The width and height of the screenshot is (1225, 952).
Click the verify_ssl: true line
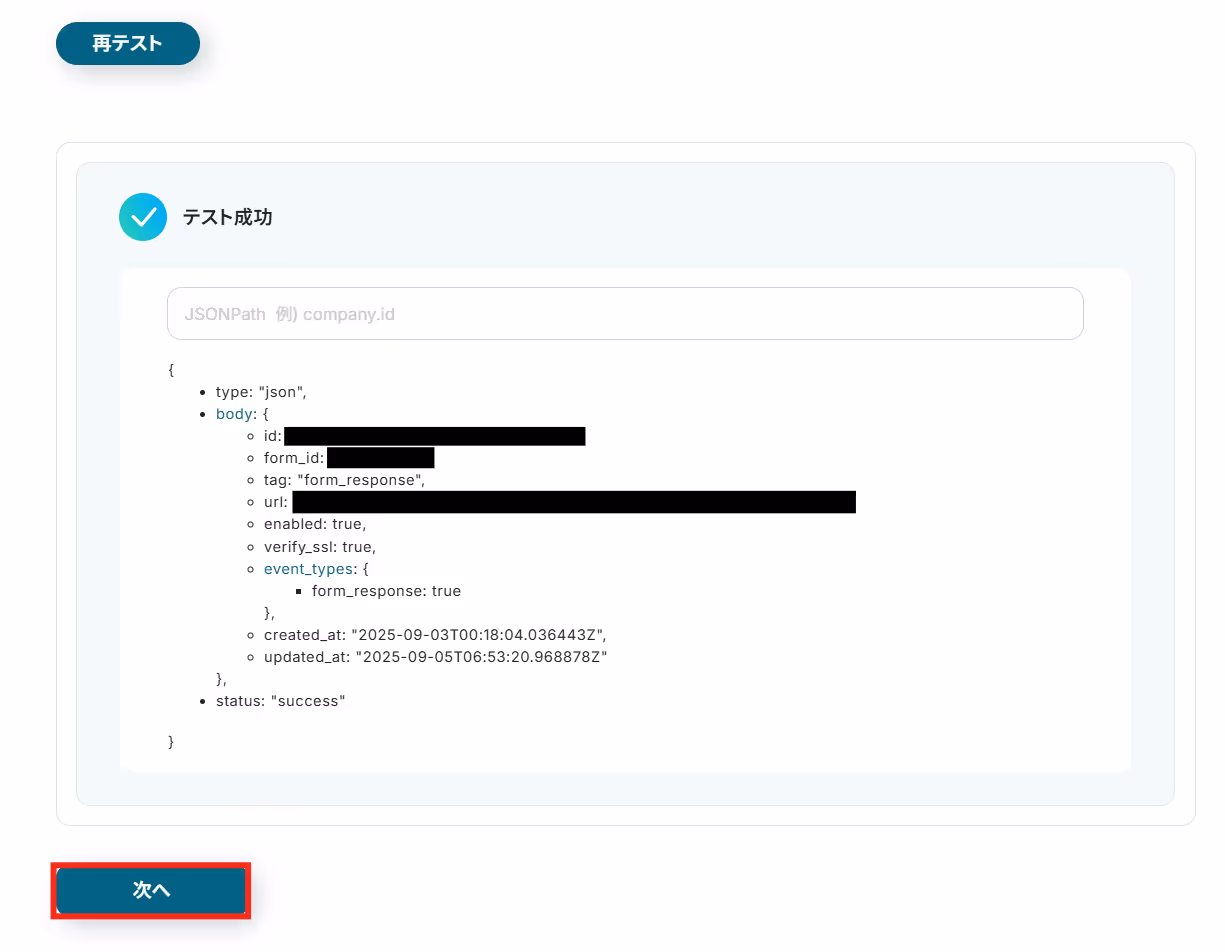click(320, 547)
